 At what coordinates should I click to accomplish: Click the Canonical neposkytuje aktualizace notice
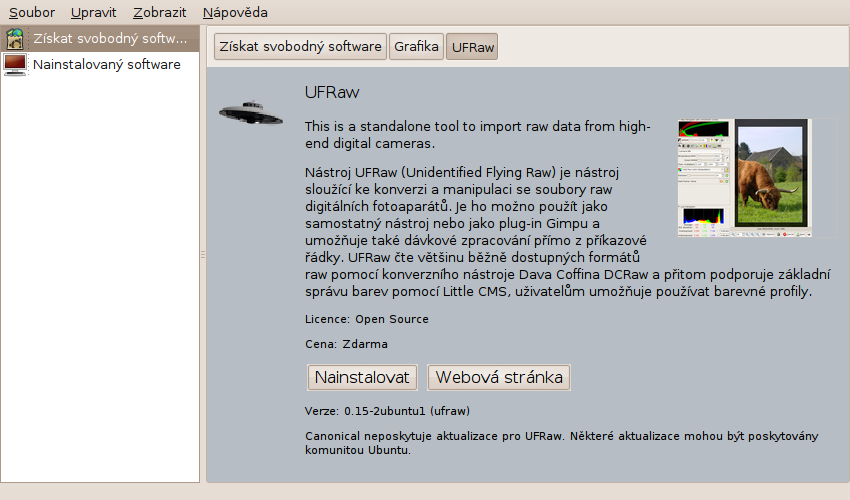561,443
